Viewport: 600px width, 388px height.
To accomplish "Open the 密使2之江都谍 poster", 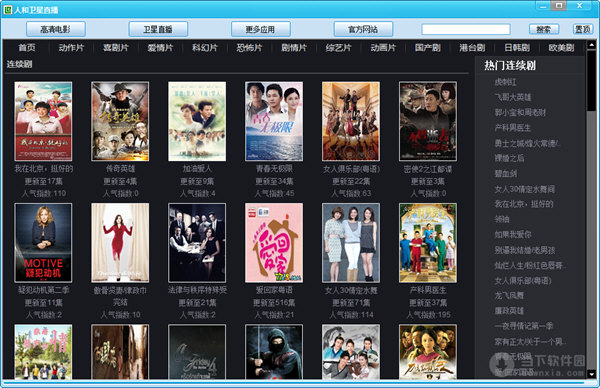I will 428,121.
